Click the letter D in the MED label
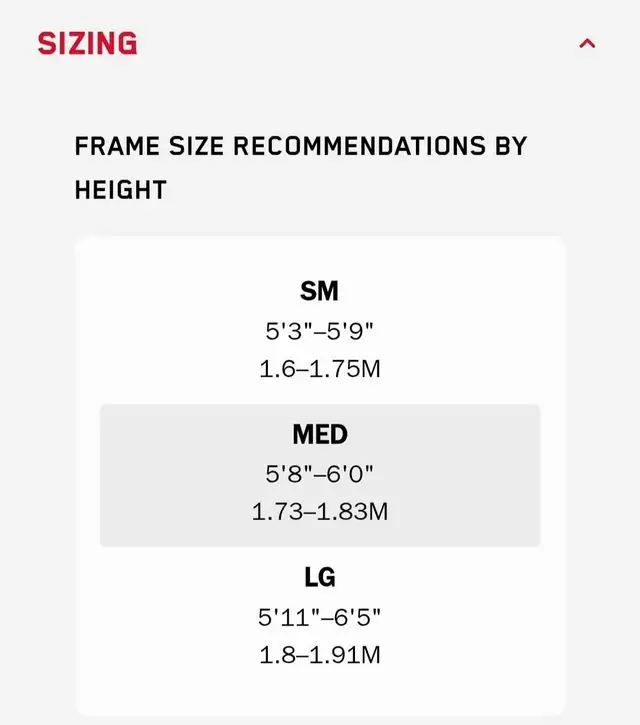 click(x=339, y=434)
